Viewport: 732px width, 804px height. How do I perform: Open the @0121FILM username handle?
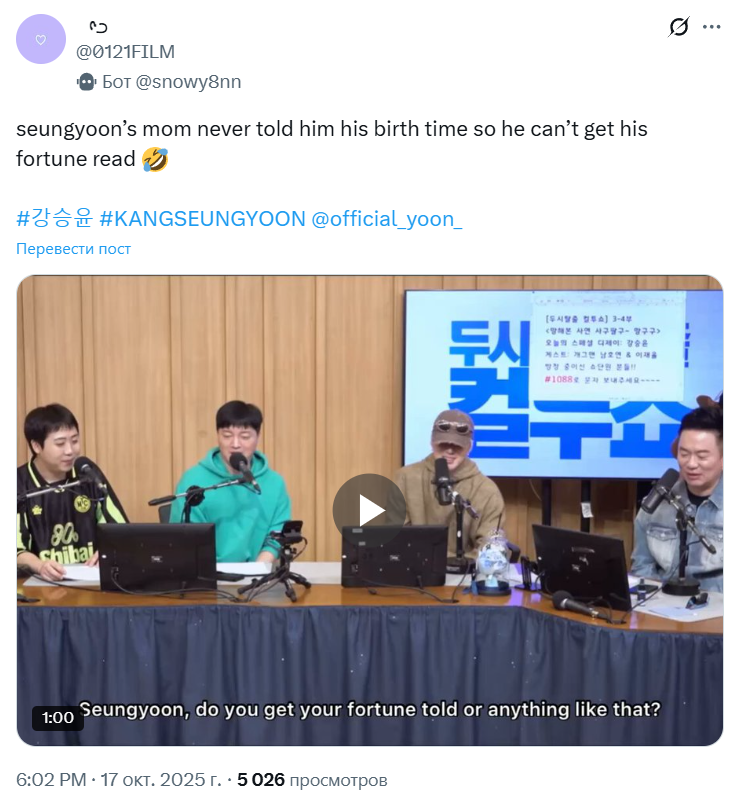pos(126,52)
